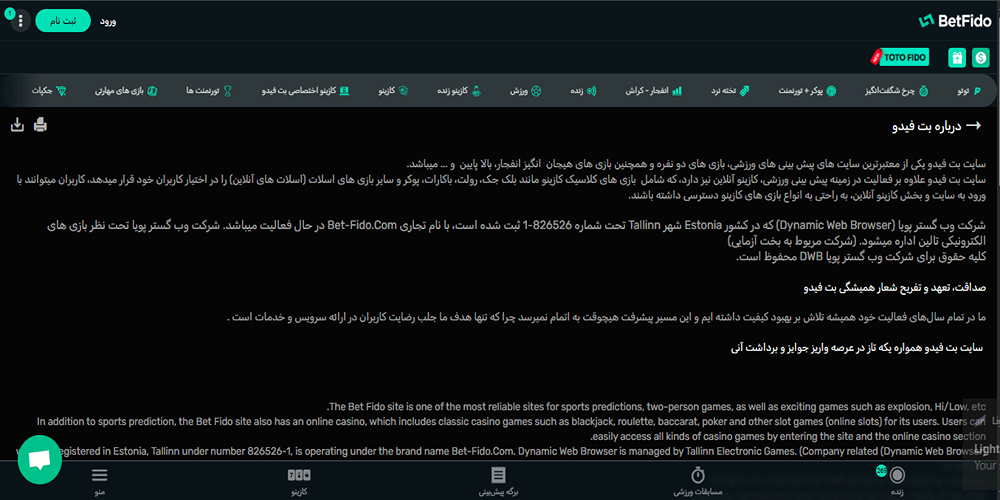Open the three-dot options menu

(x=18, y=21)
